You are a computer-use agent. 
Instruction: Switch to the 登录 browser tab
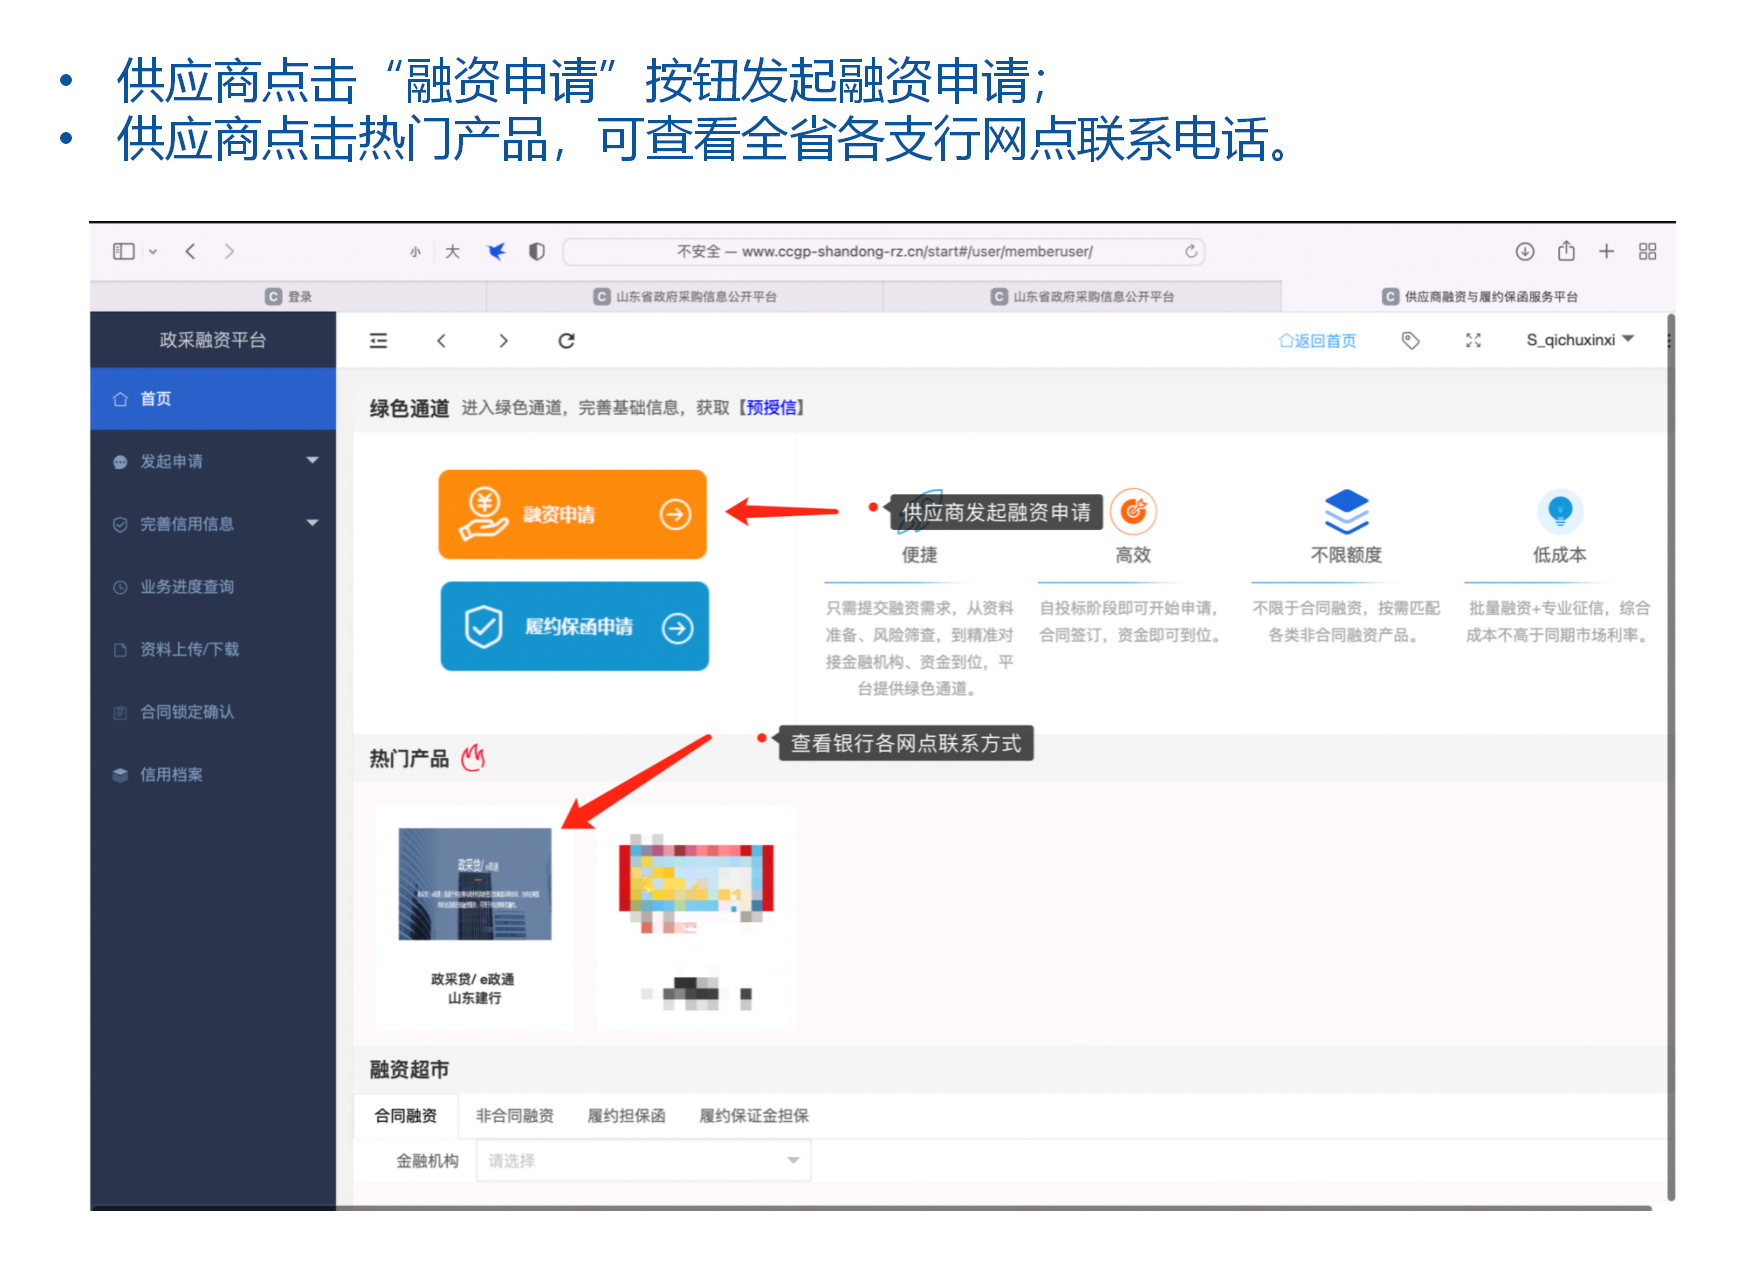point(288,296)
